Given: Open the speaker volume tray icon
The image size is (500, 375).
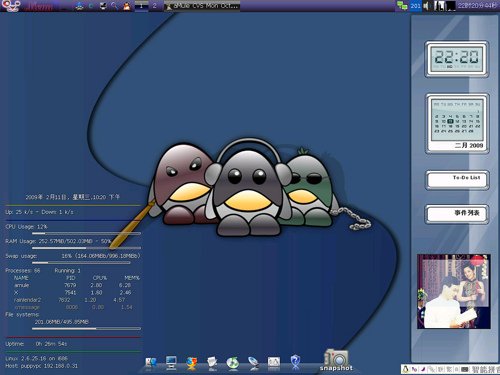Looking at the screenshot, I should [426, 6].
